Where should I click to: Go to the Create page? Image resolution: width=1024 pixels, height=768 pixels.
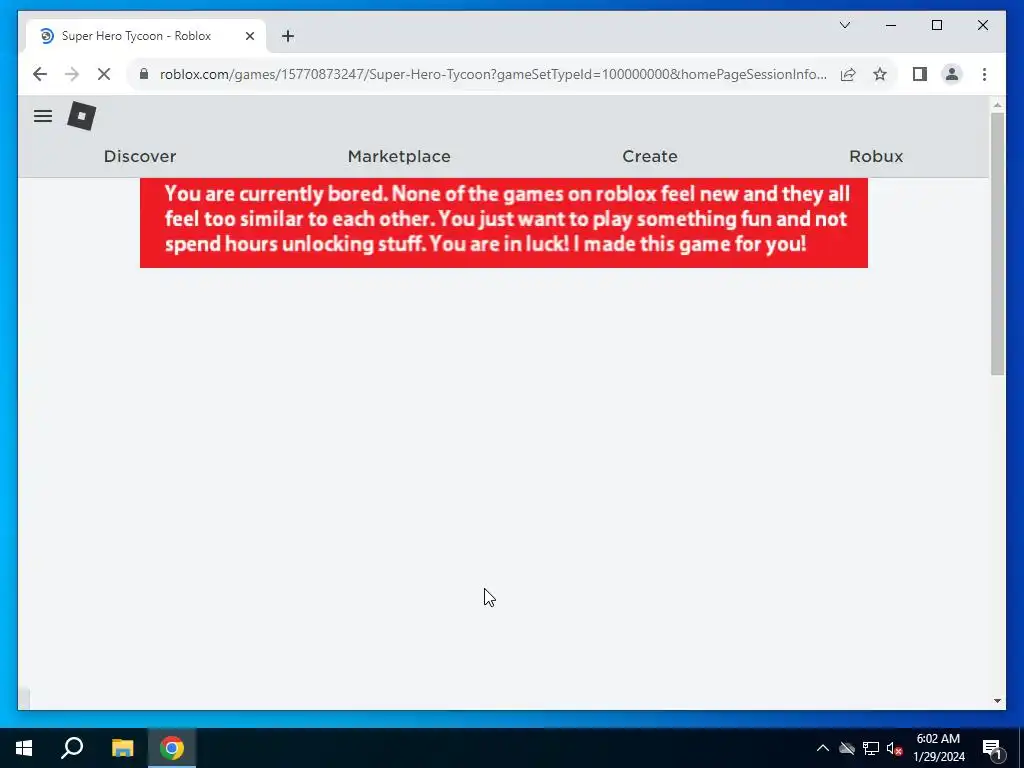click(650, 156)
